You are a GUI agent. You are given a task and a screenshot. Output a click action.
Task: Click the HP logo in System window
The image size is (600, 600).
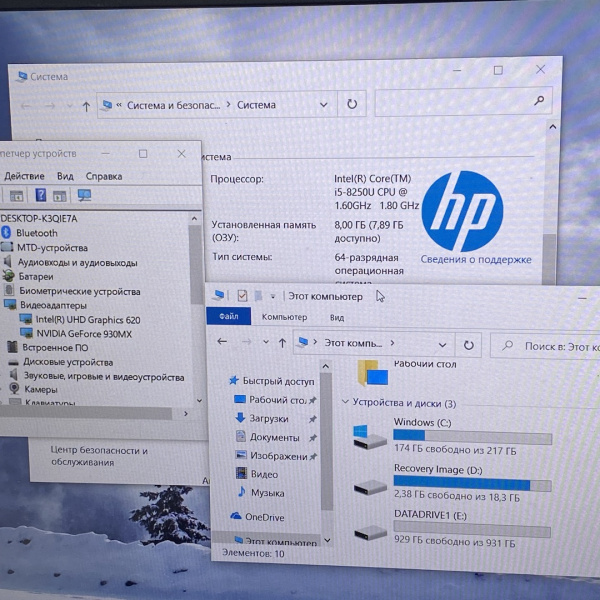[x=462, y=211]
